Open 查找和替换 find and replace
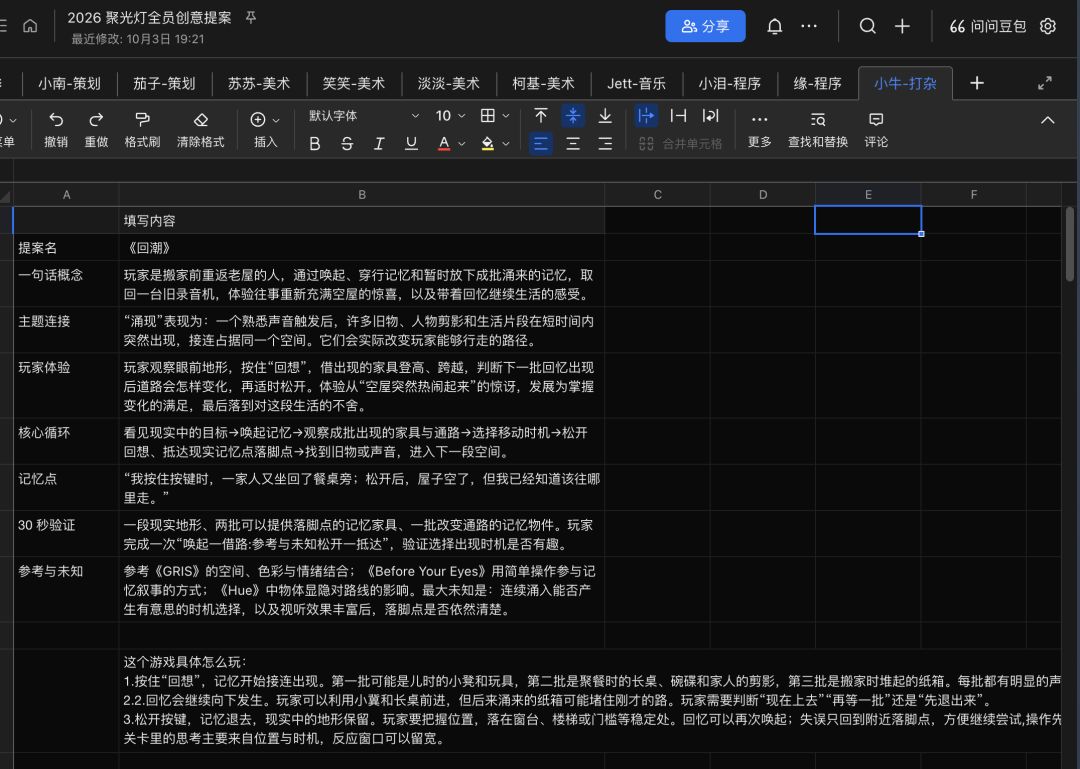The image size is (1080, 769). coord(818,130)
